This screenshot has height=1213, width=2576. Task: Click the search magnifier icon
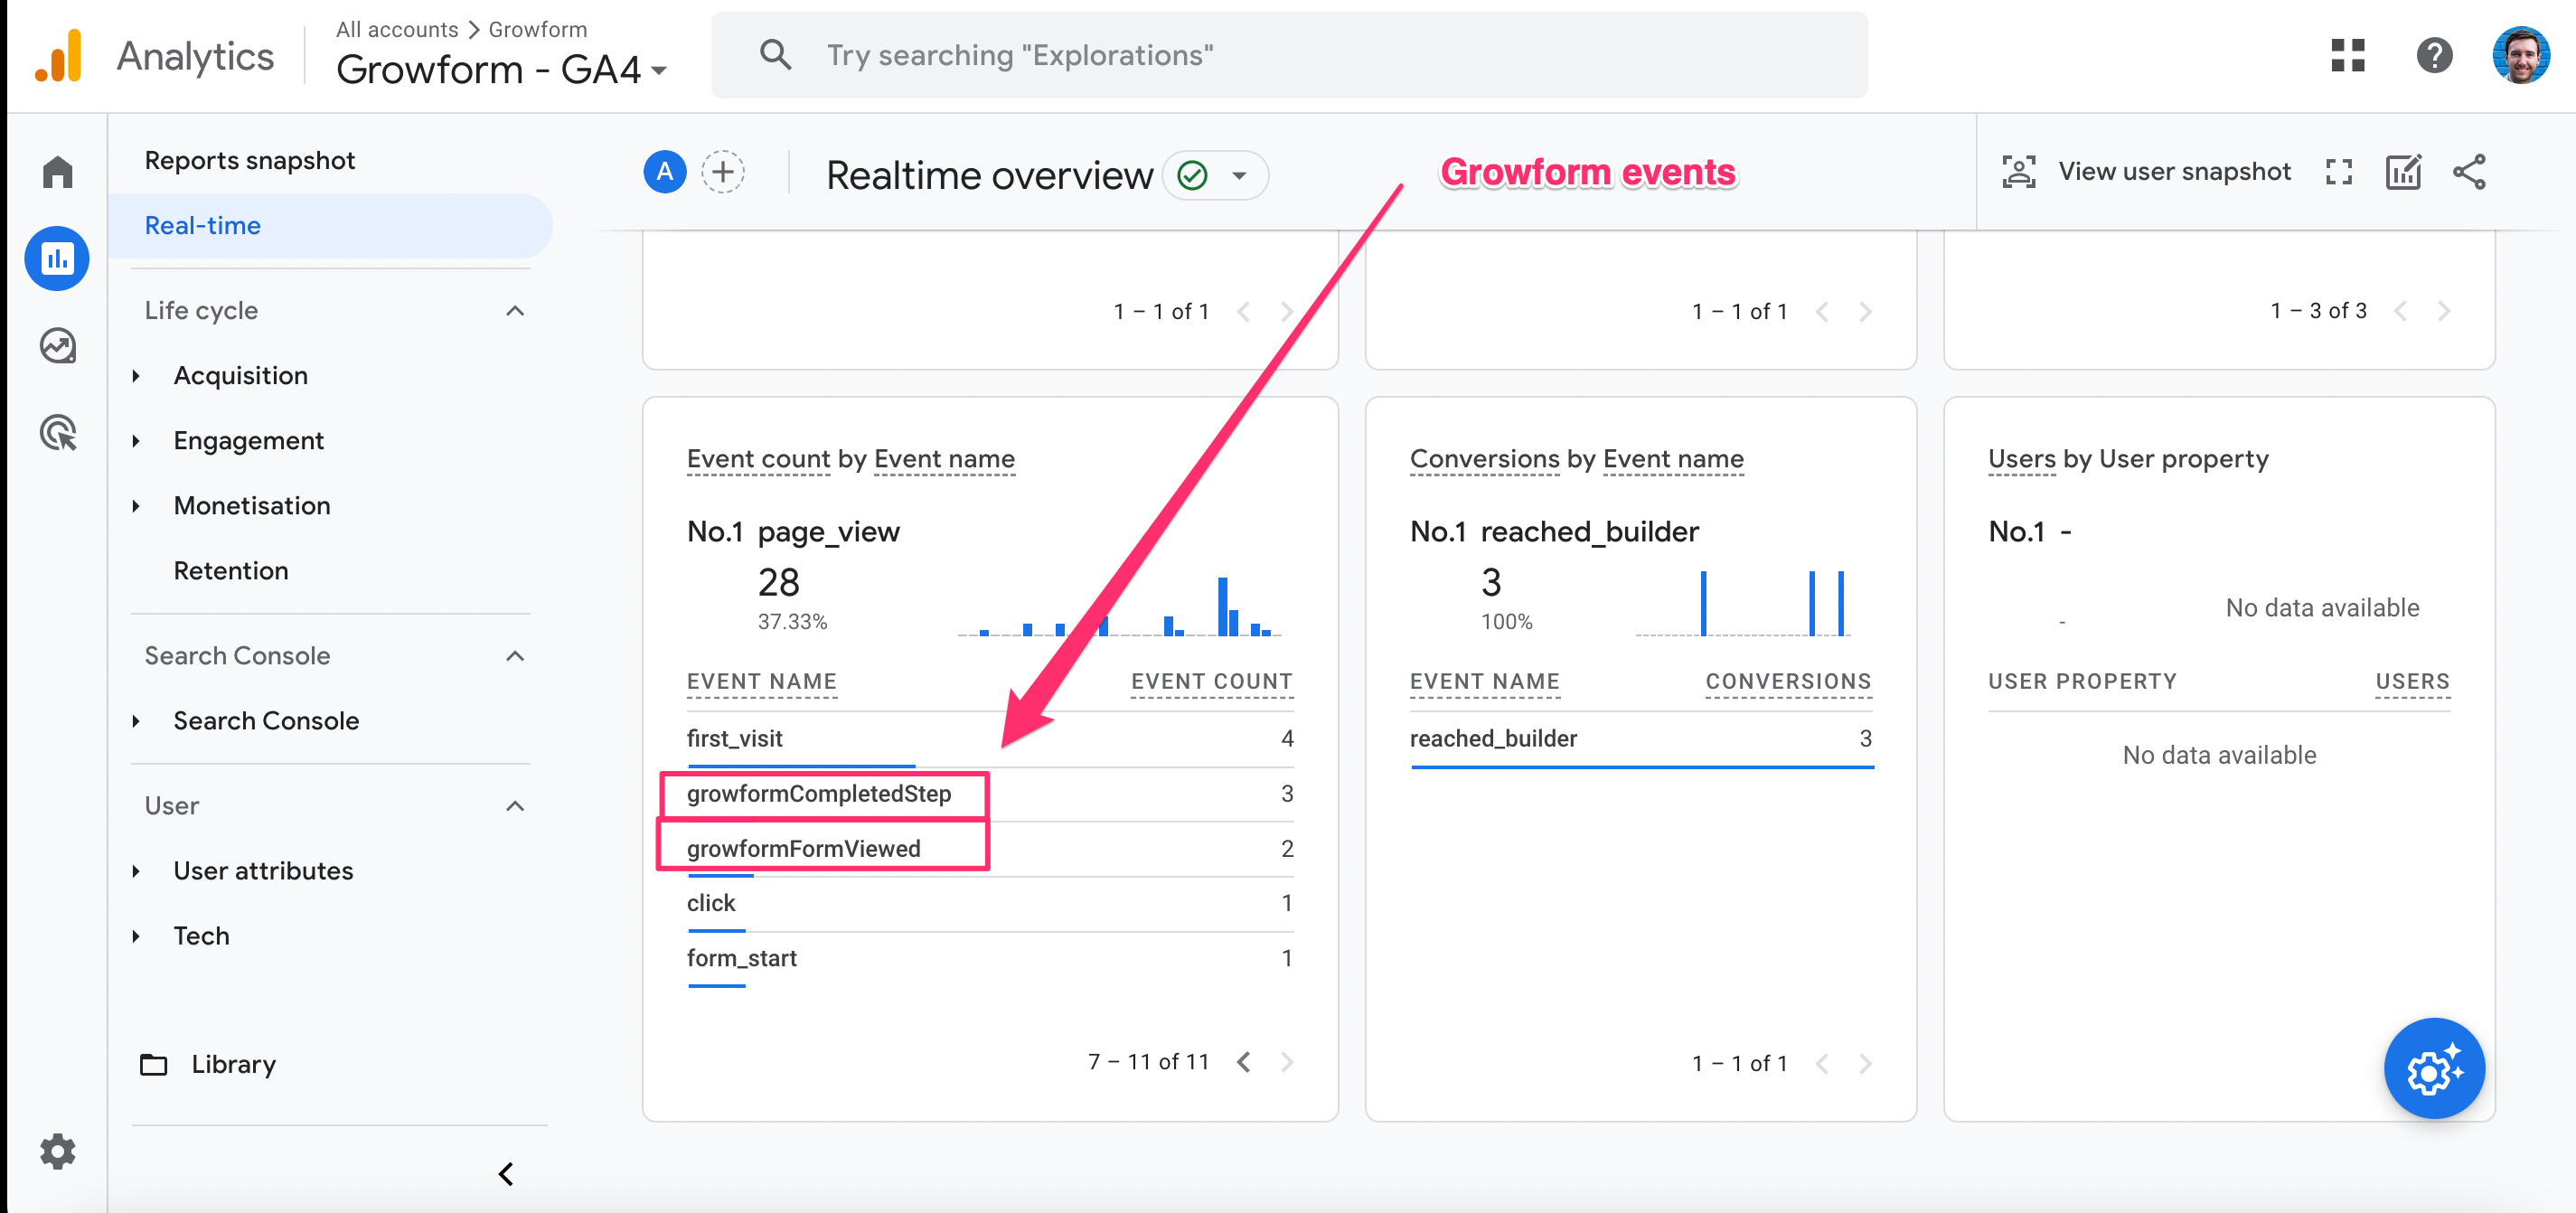(x=775, y=55)
